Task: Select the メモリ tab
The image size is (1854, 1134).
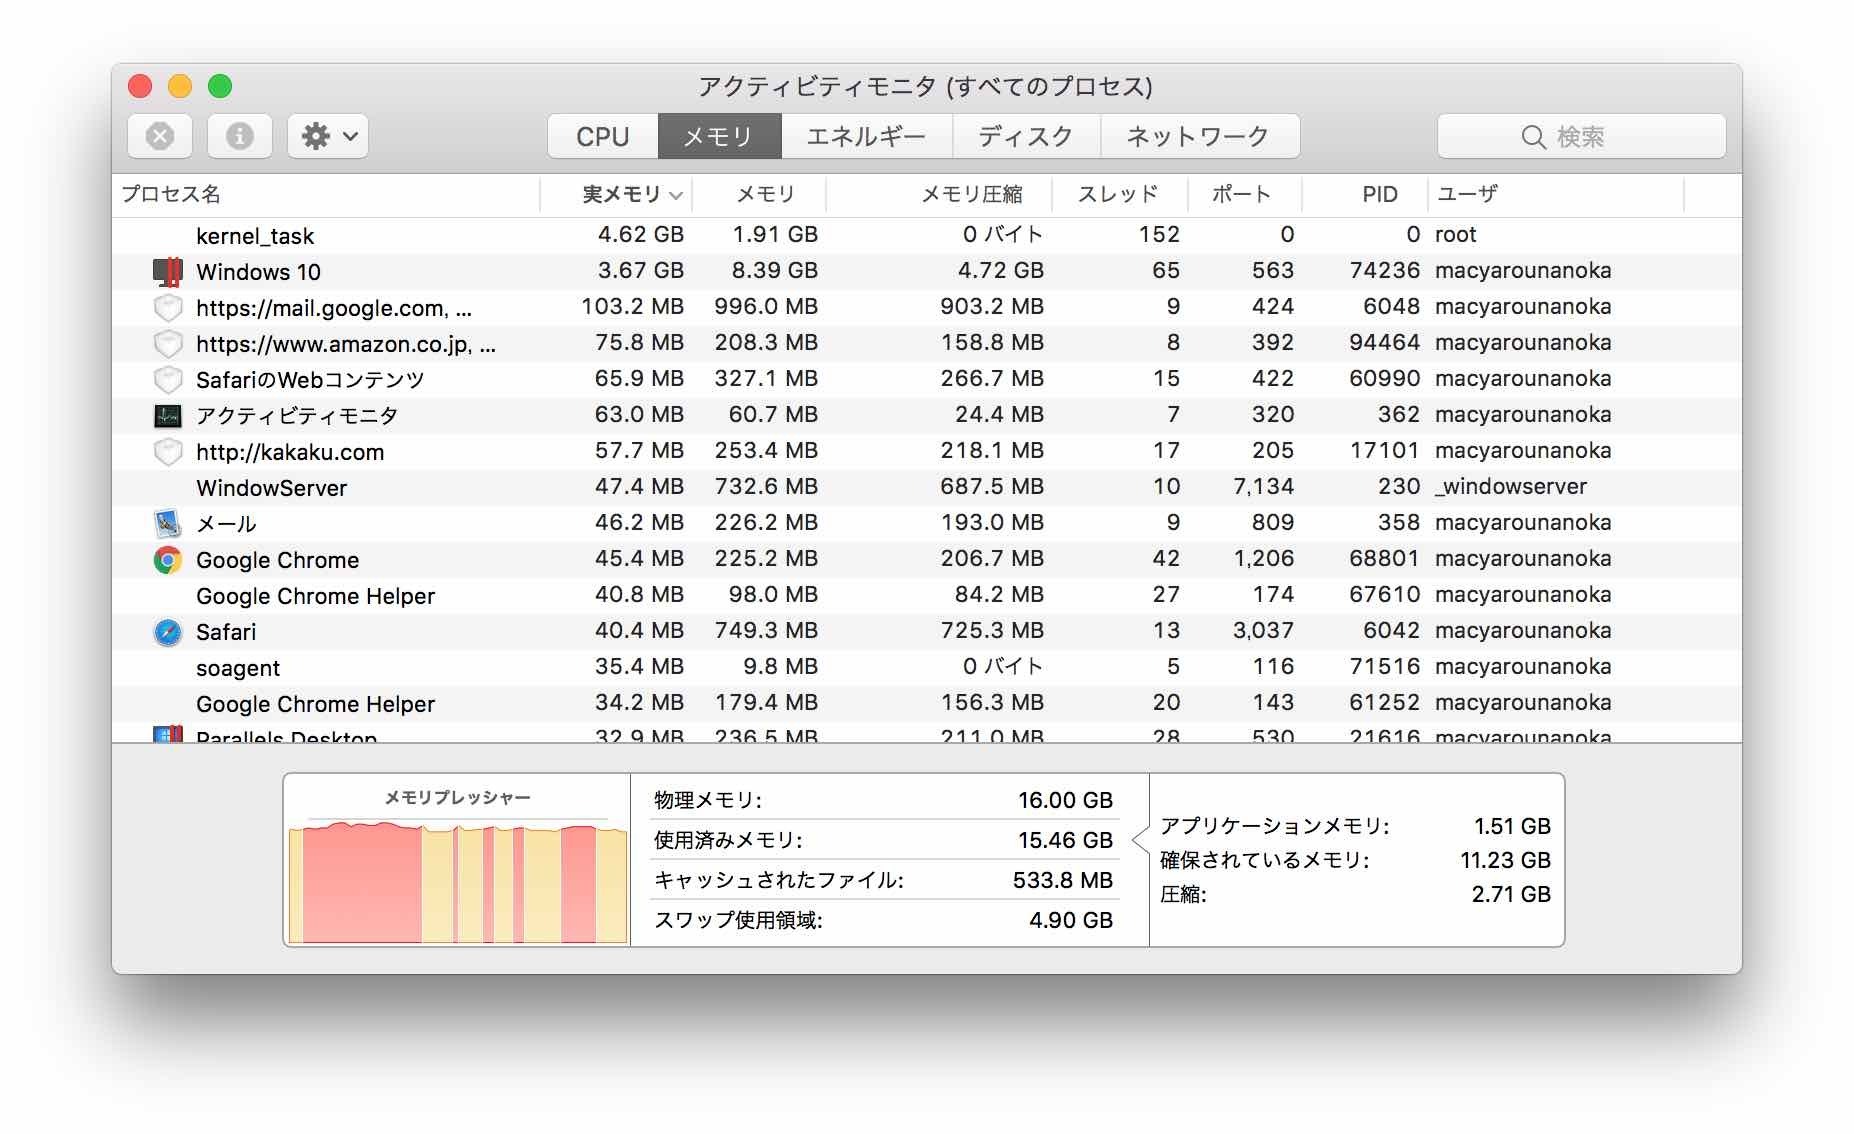Action: click(x=719, y=136)
